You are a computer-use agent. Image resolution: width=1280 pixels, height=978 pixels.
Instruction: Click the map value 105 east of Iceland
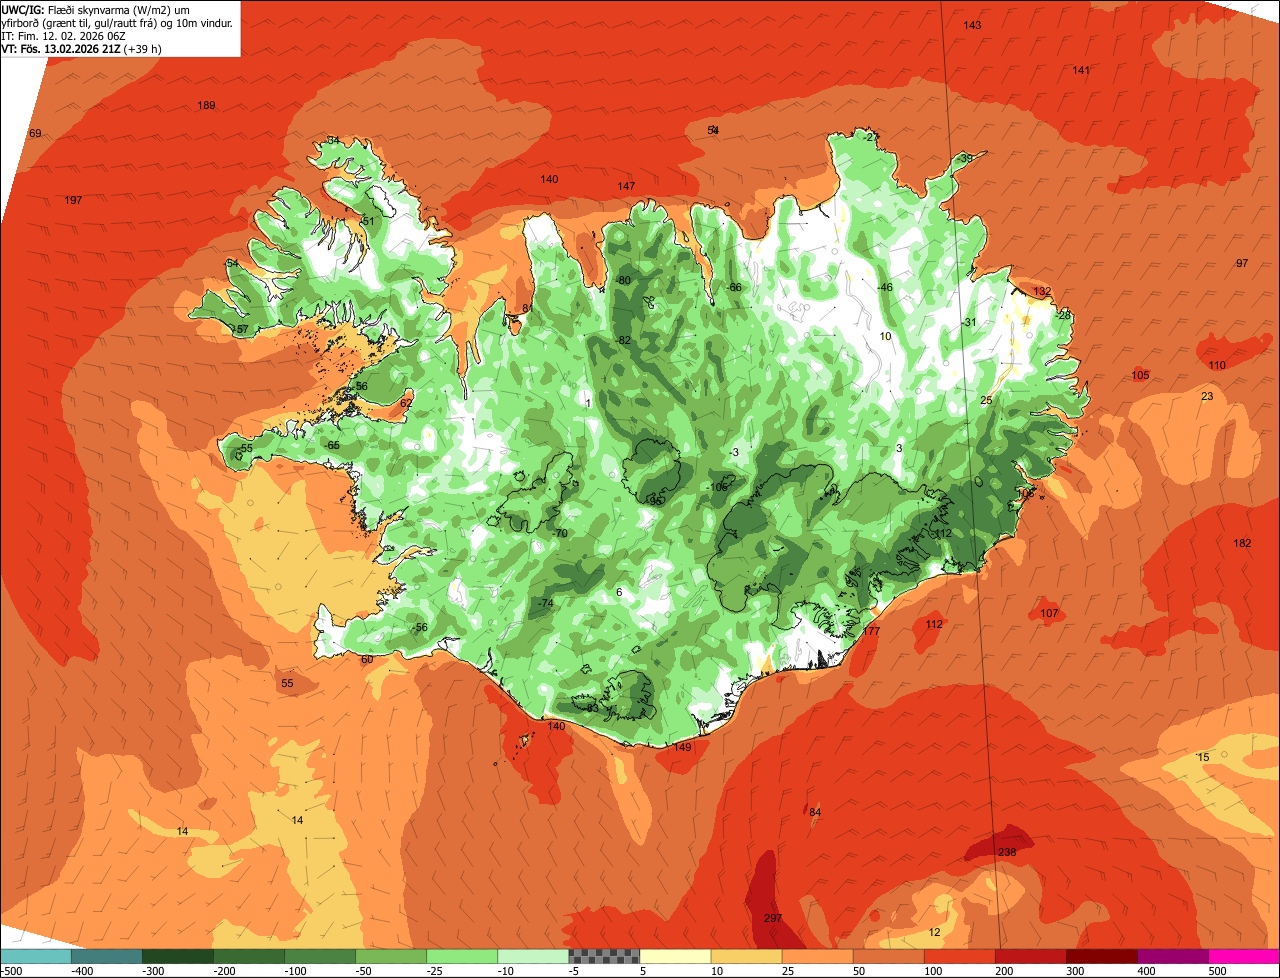pyautogui.click(x=1140, y=375)
